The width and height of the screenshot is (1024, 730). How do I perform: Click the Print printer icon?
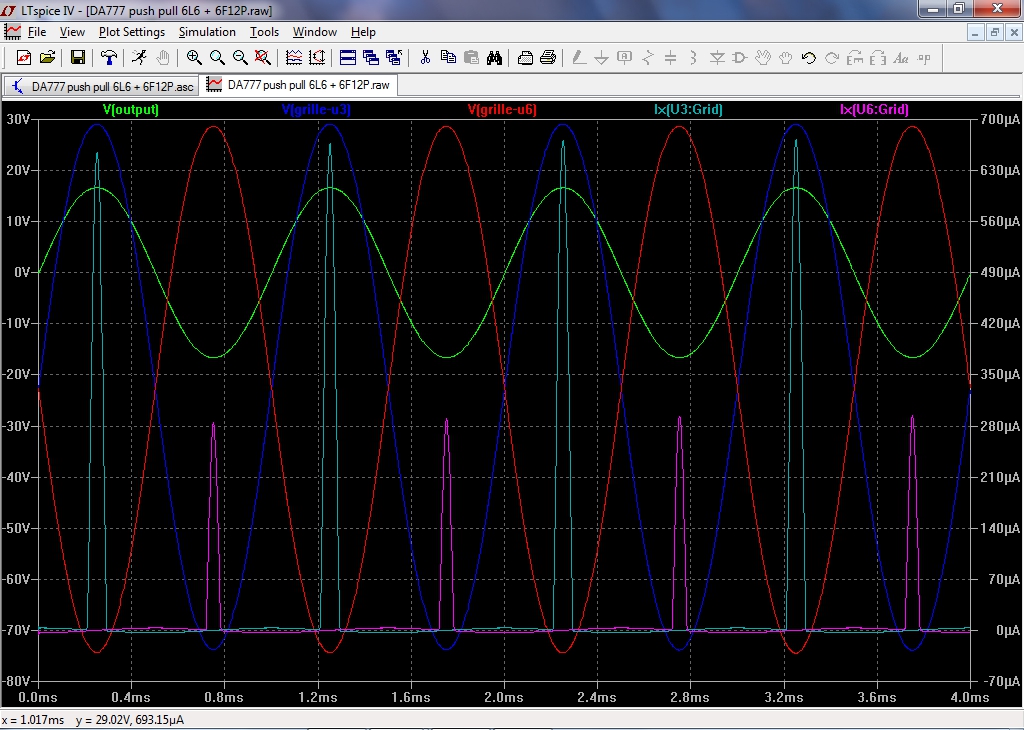(x=548, y=58)
